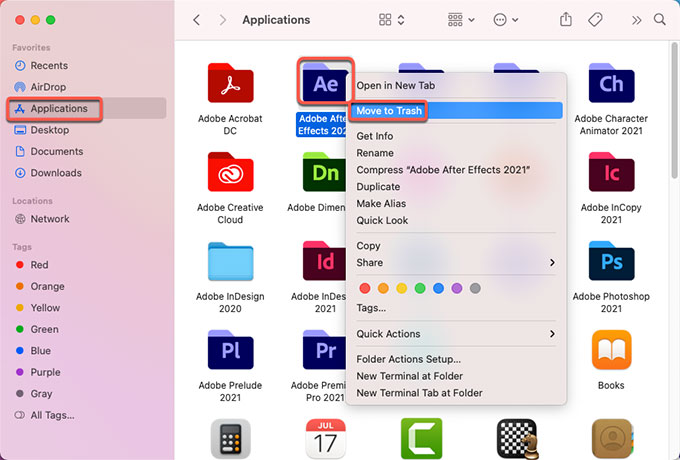Open the Adobe Dimension folder icon
Image resolution: width=680 pixels, height=460 pixels.
(324, 172)
